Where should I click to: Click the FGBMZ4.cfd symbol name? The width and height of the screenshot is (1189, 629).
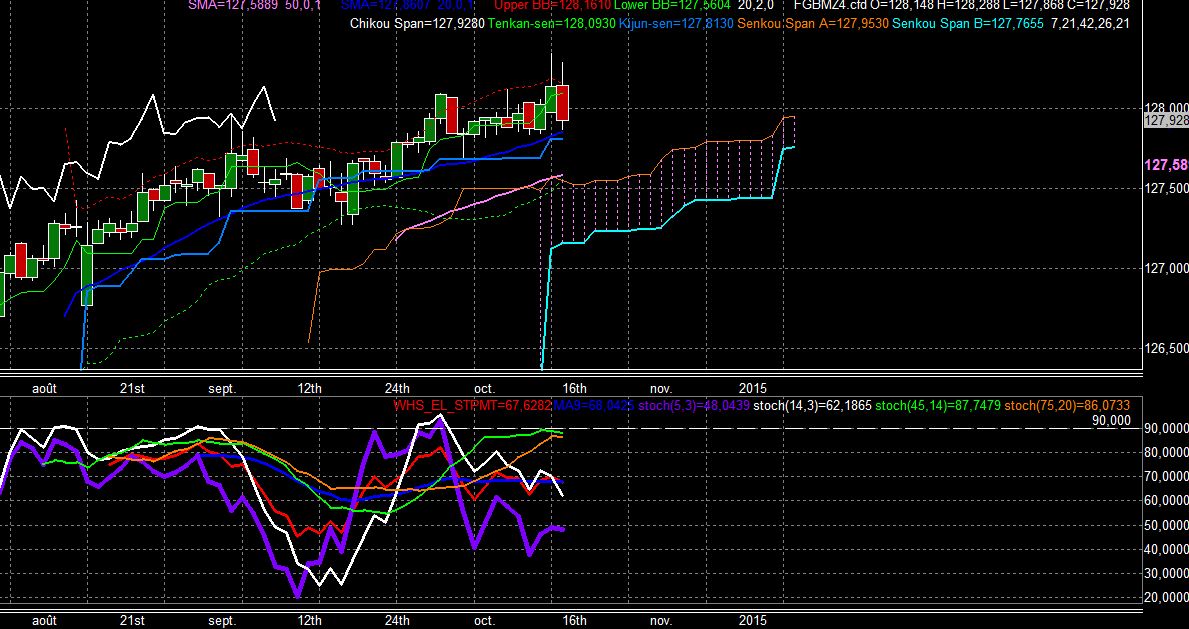click(829, 5)
